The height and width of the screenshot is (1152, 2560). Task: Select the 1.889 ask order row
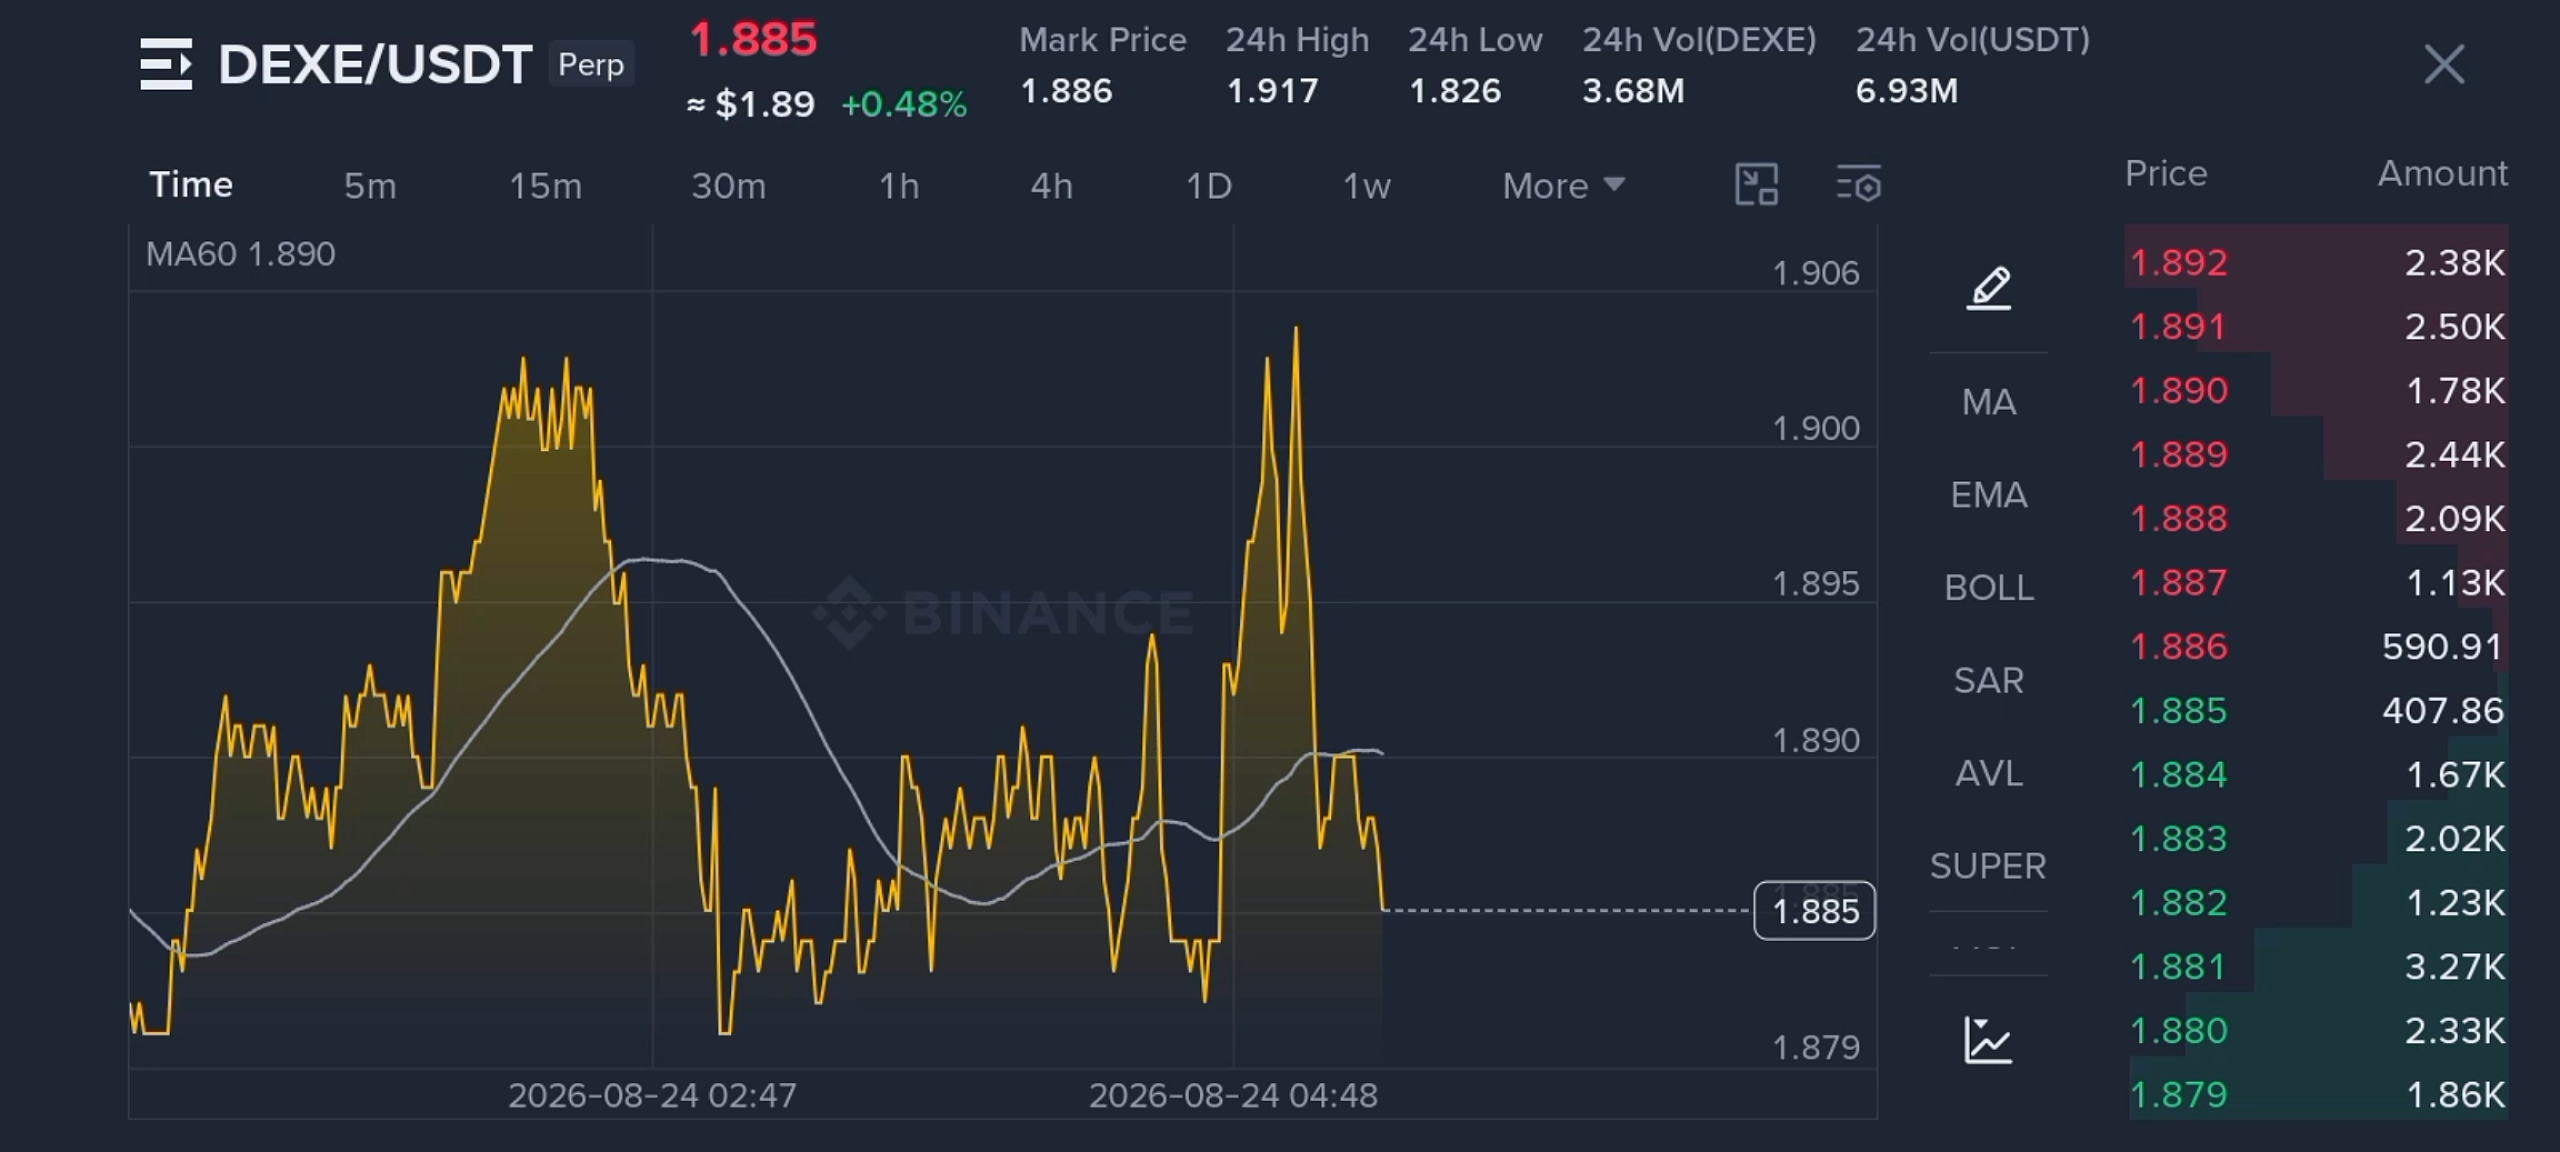coord(2317,455)
